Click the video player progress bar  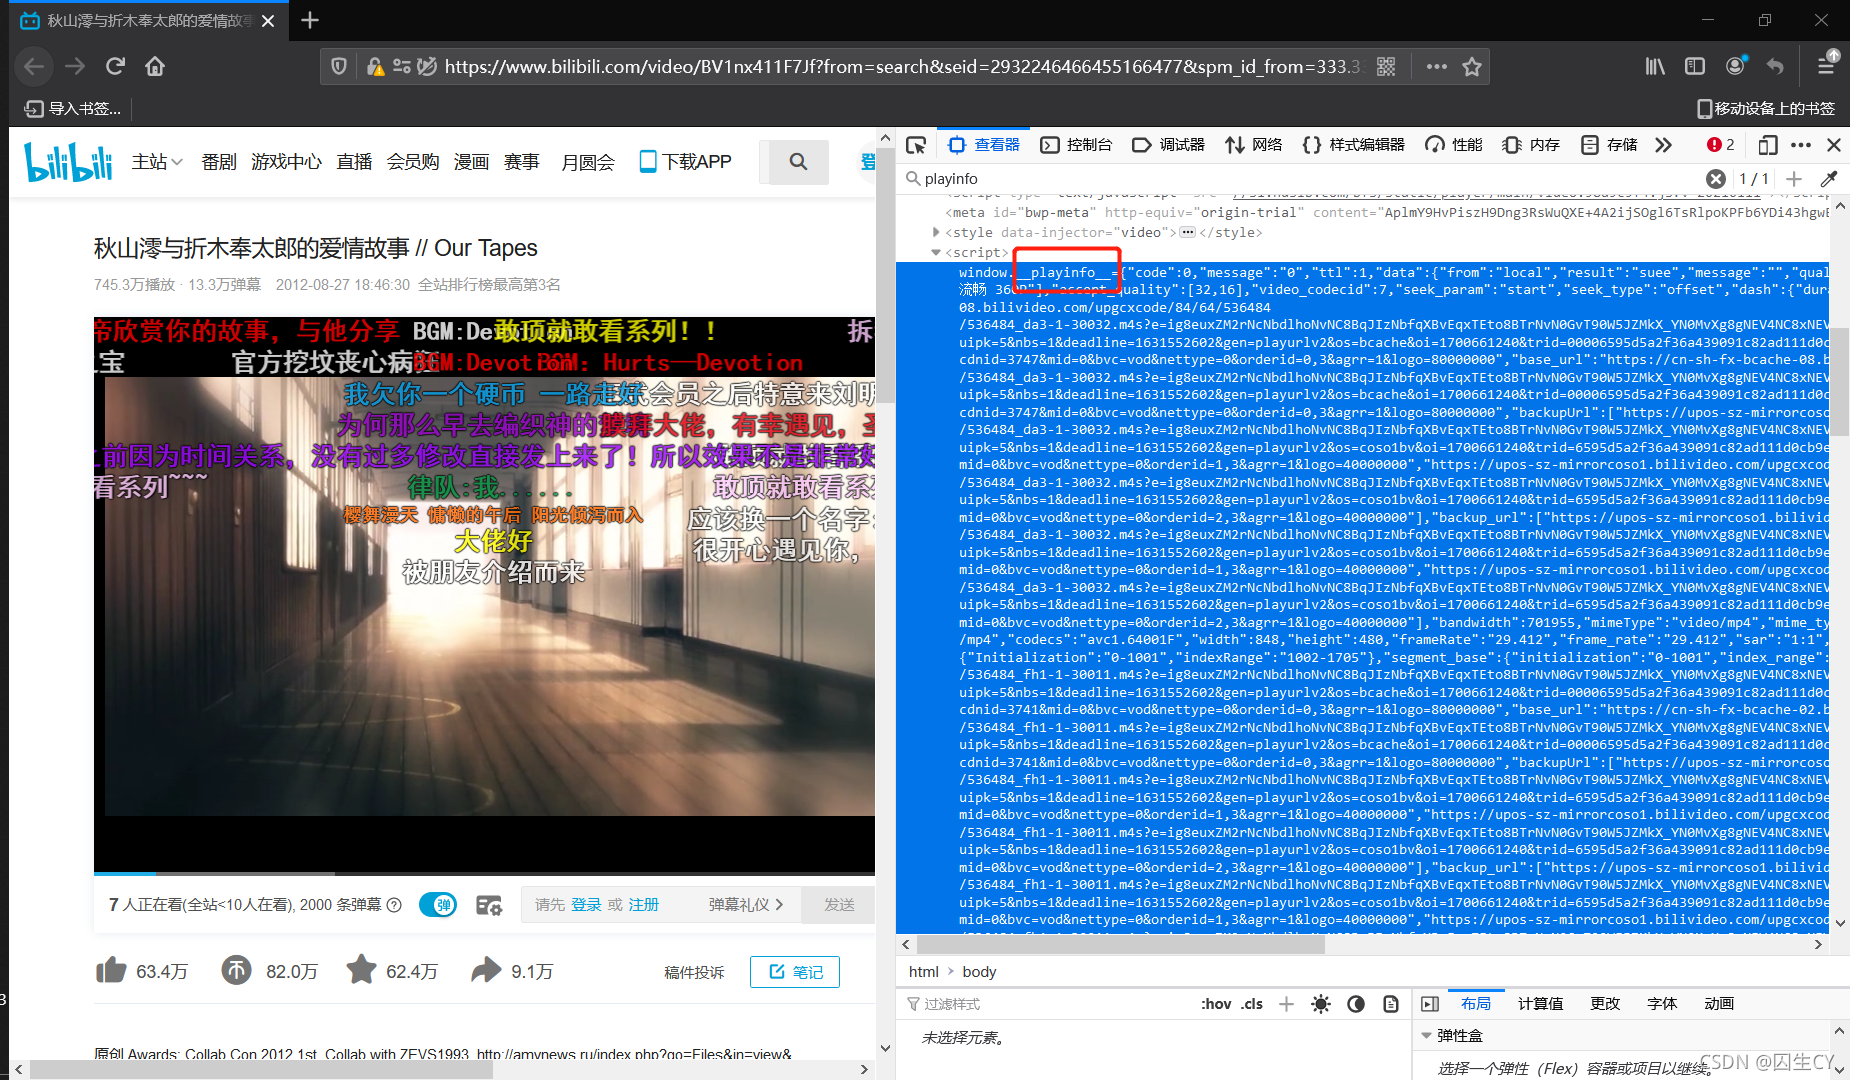point(484,873)
